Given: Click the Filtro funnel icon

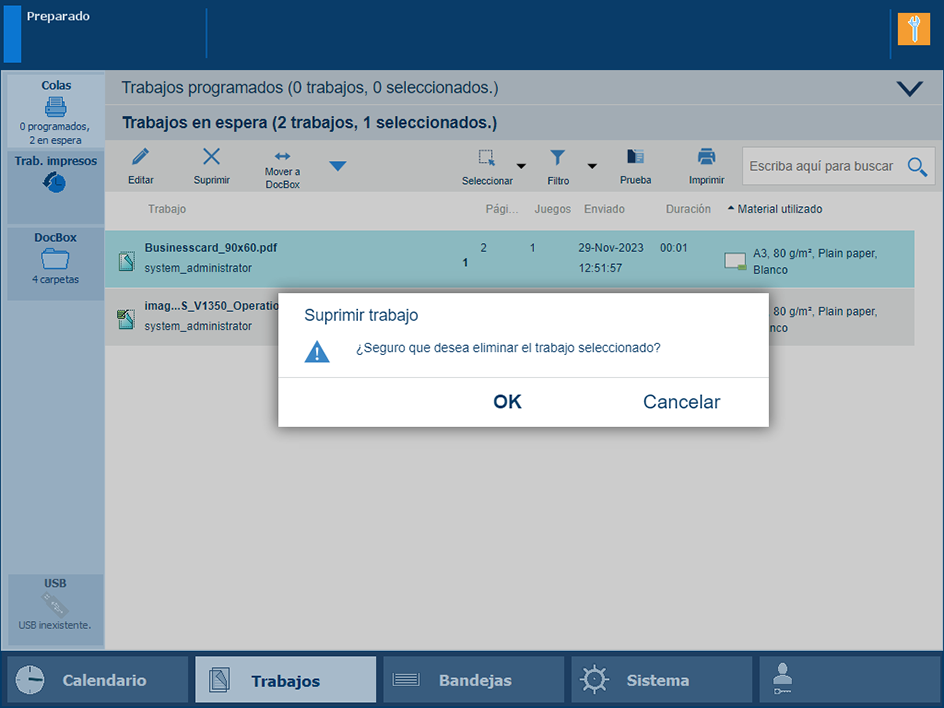Looking at the screenshot, I should (558, 157).
